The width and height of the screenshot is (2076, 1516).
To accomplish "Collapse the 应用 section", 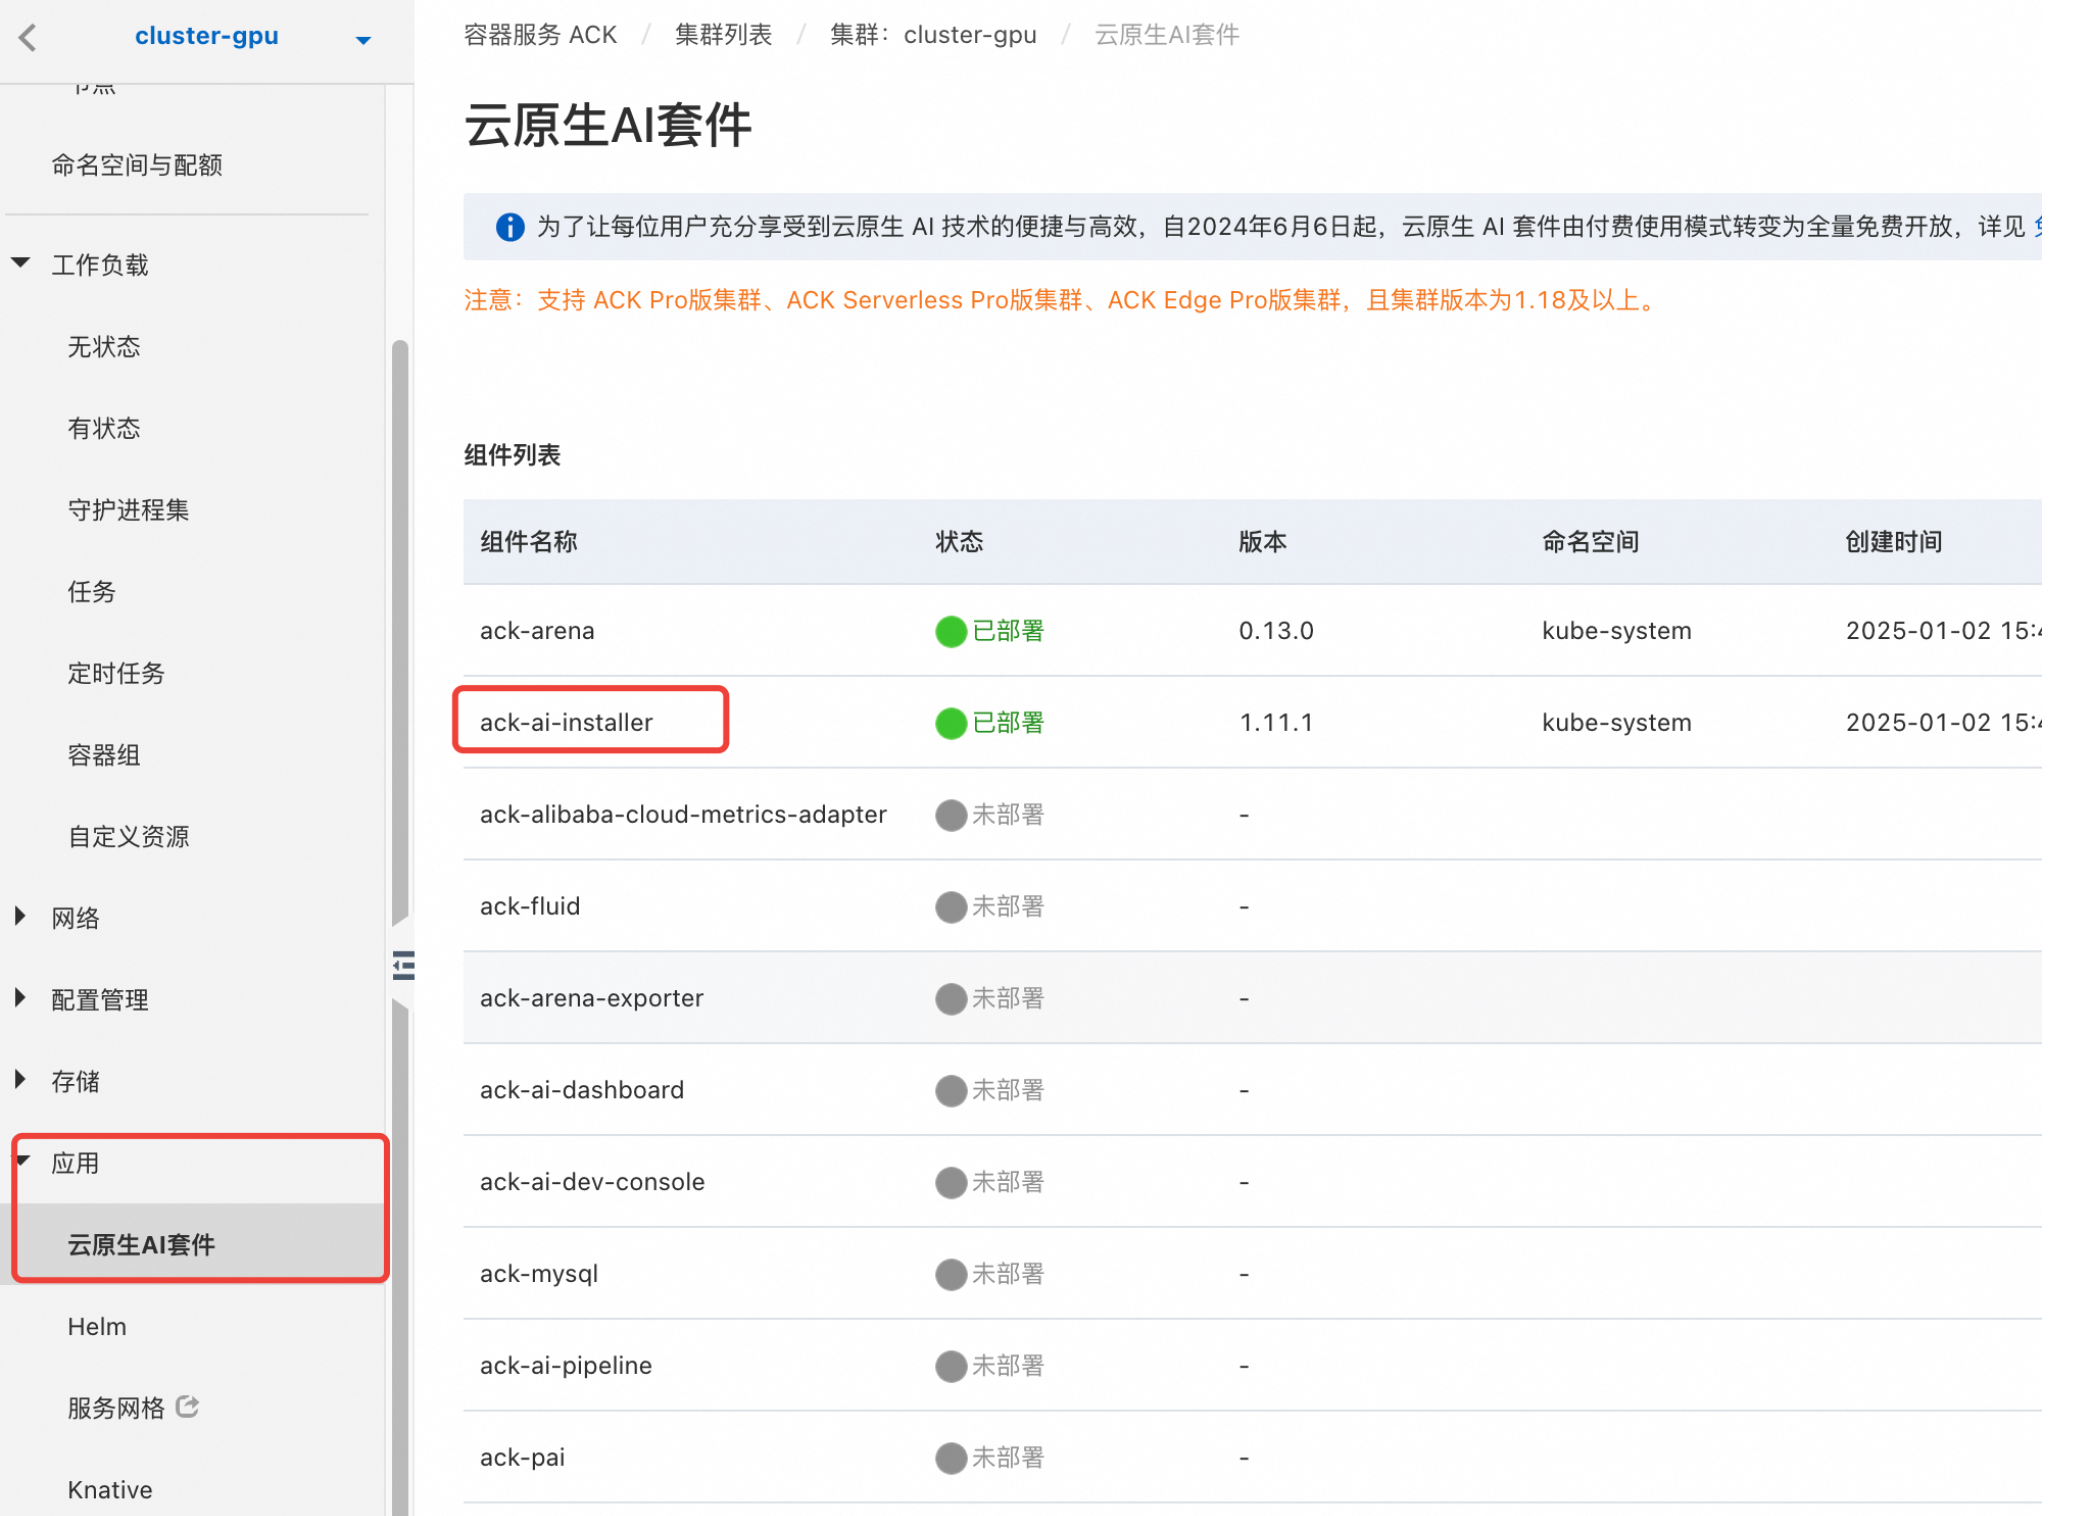I will coord(23,1161).
